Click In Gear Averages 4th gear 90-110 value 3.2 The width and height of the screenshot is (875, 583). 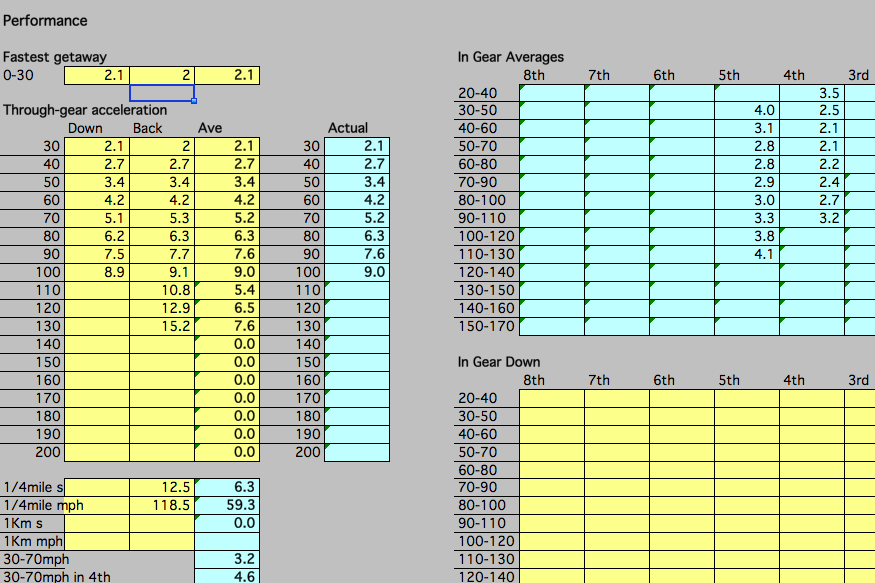tap(812, 218)
